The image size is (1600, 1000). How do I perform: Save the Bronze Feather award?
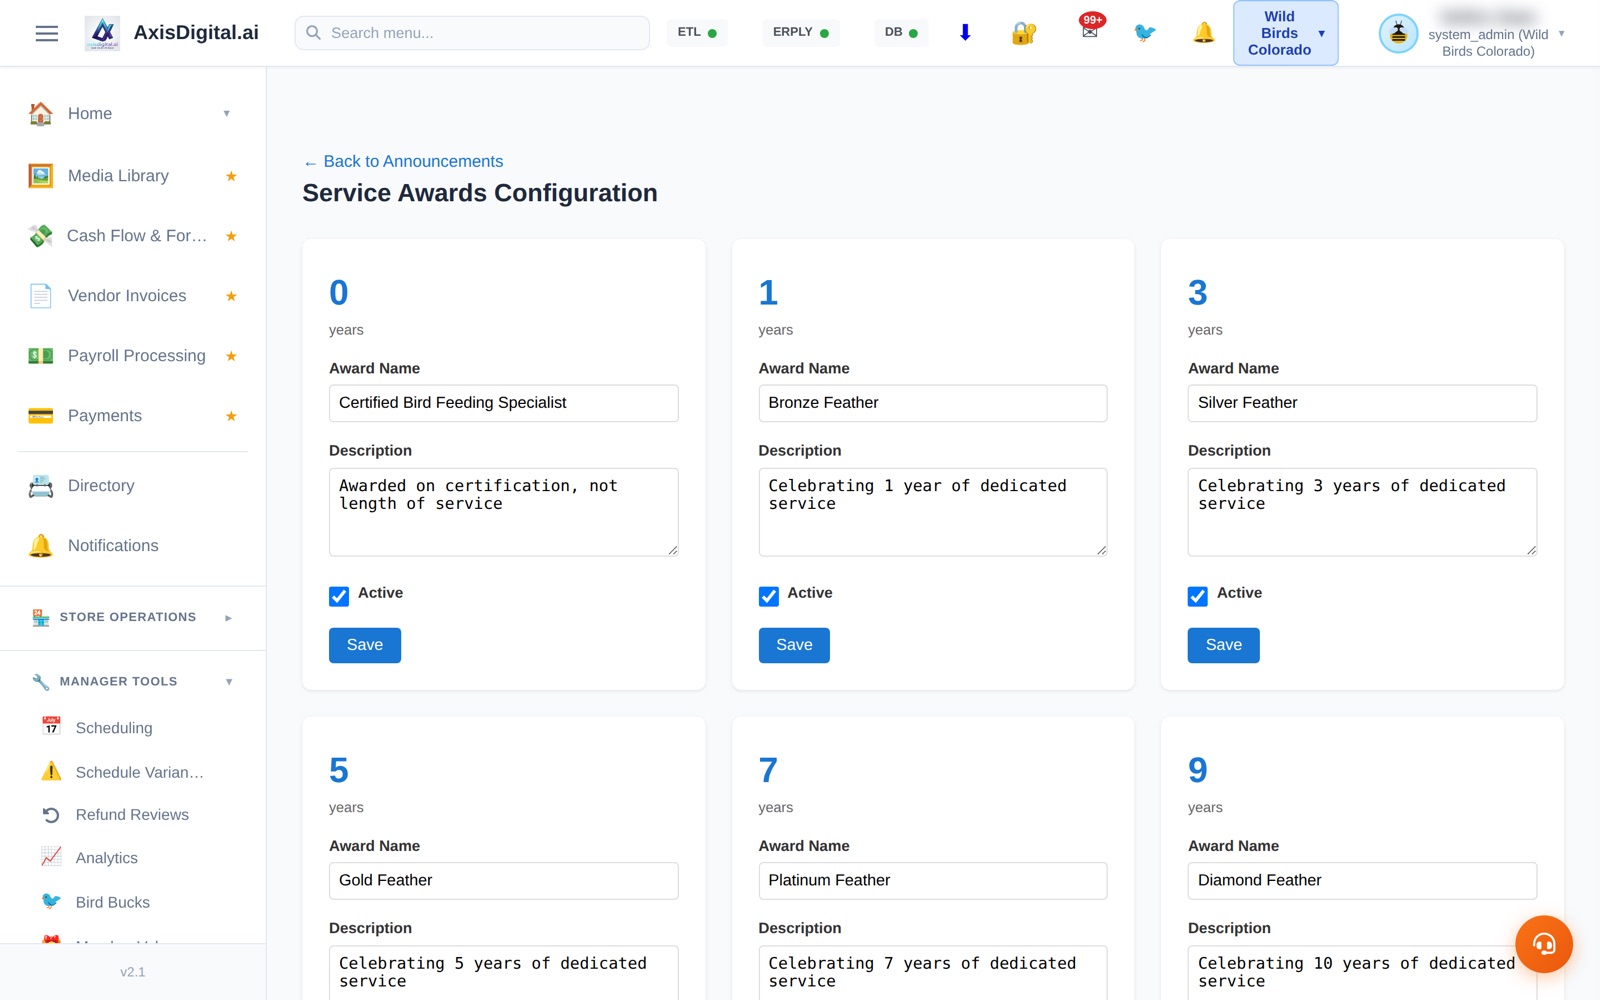[x=794, y=645]
